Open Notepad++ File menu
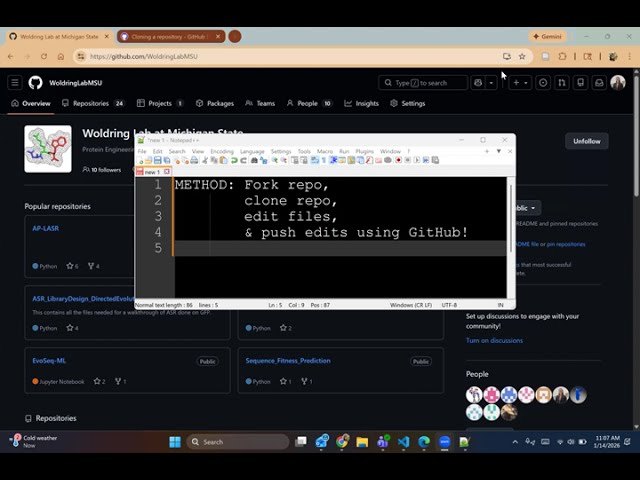 (142, 151)
